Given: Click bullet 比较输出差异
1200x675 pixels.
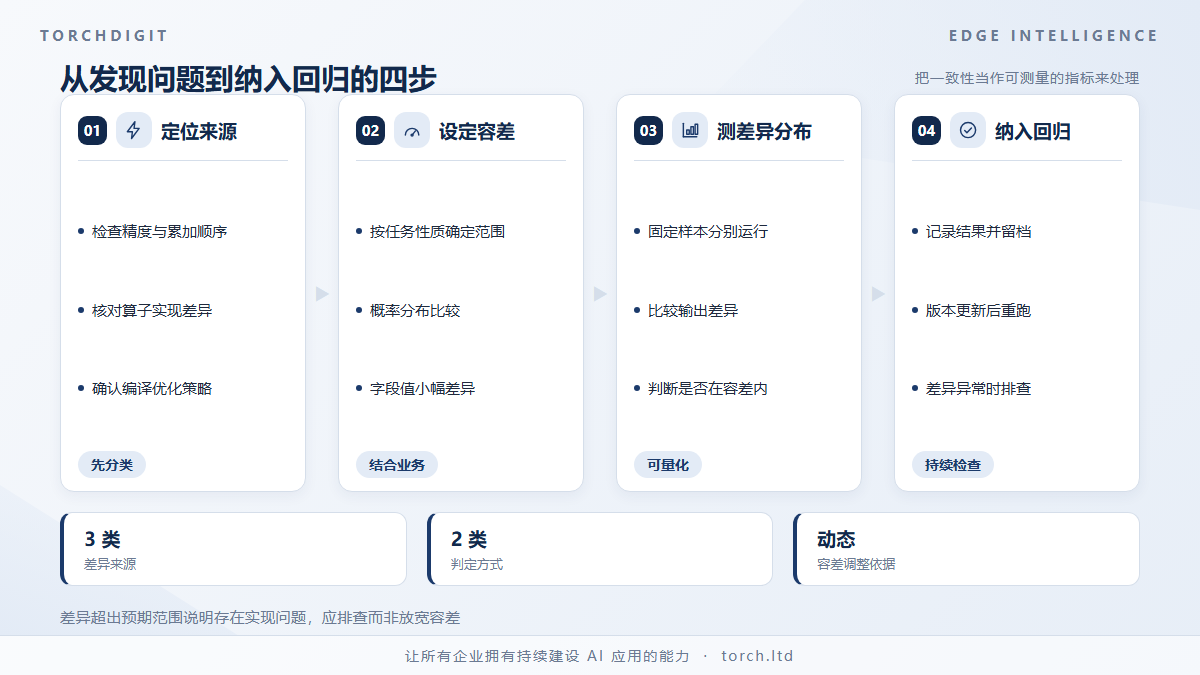Looking at the screenshot, I should [x=693, y=310].
